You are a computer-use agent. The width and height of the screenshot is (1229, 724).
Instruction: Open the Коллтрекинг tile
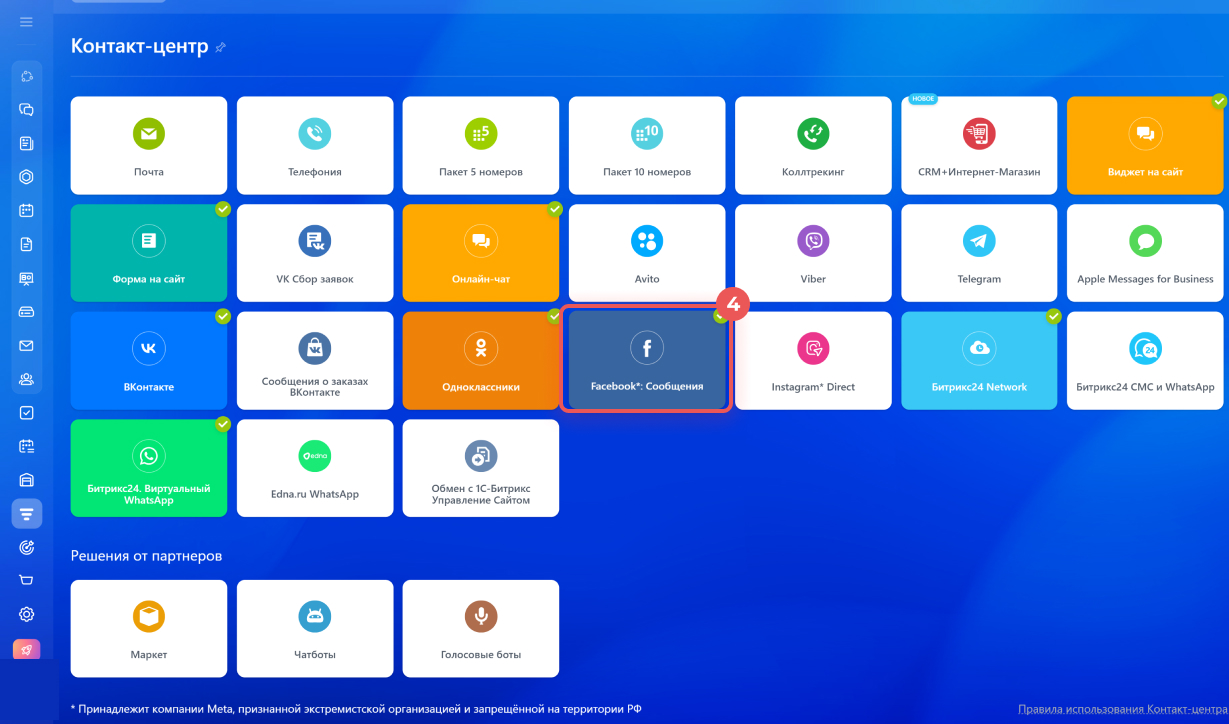(x=812, y=145)
